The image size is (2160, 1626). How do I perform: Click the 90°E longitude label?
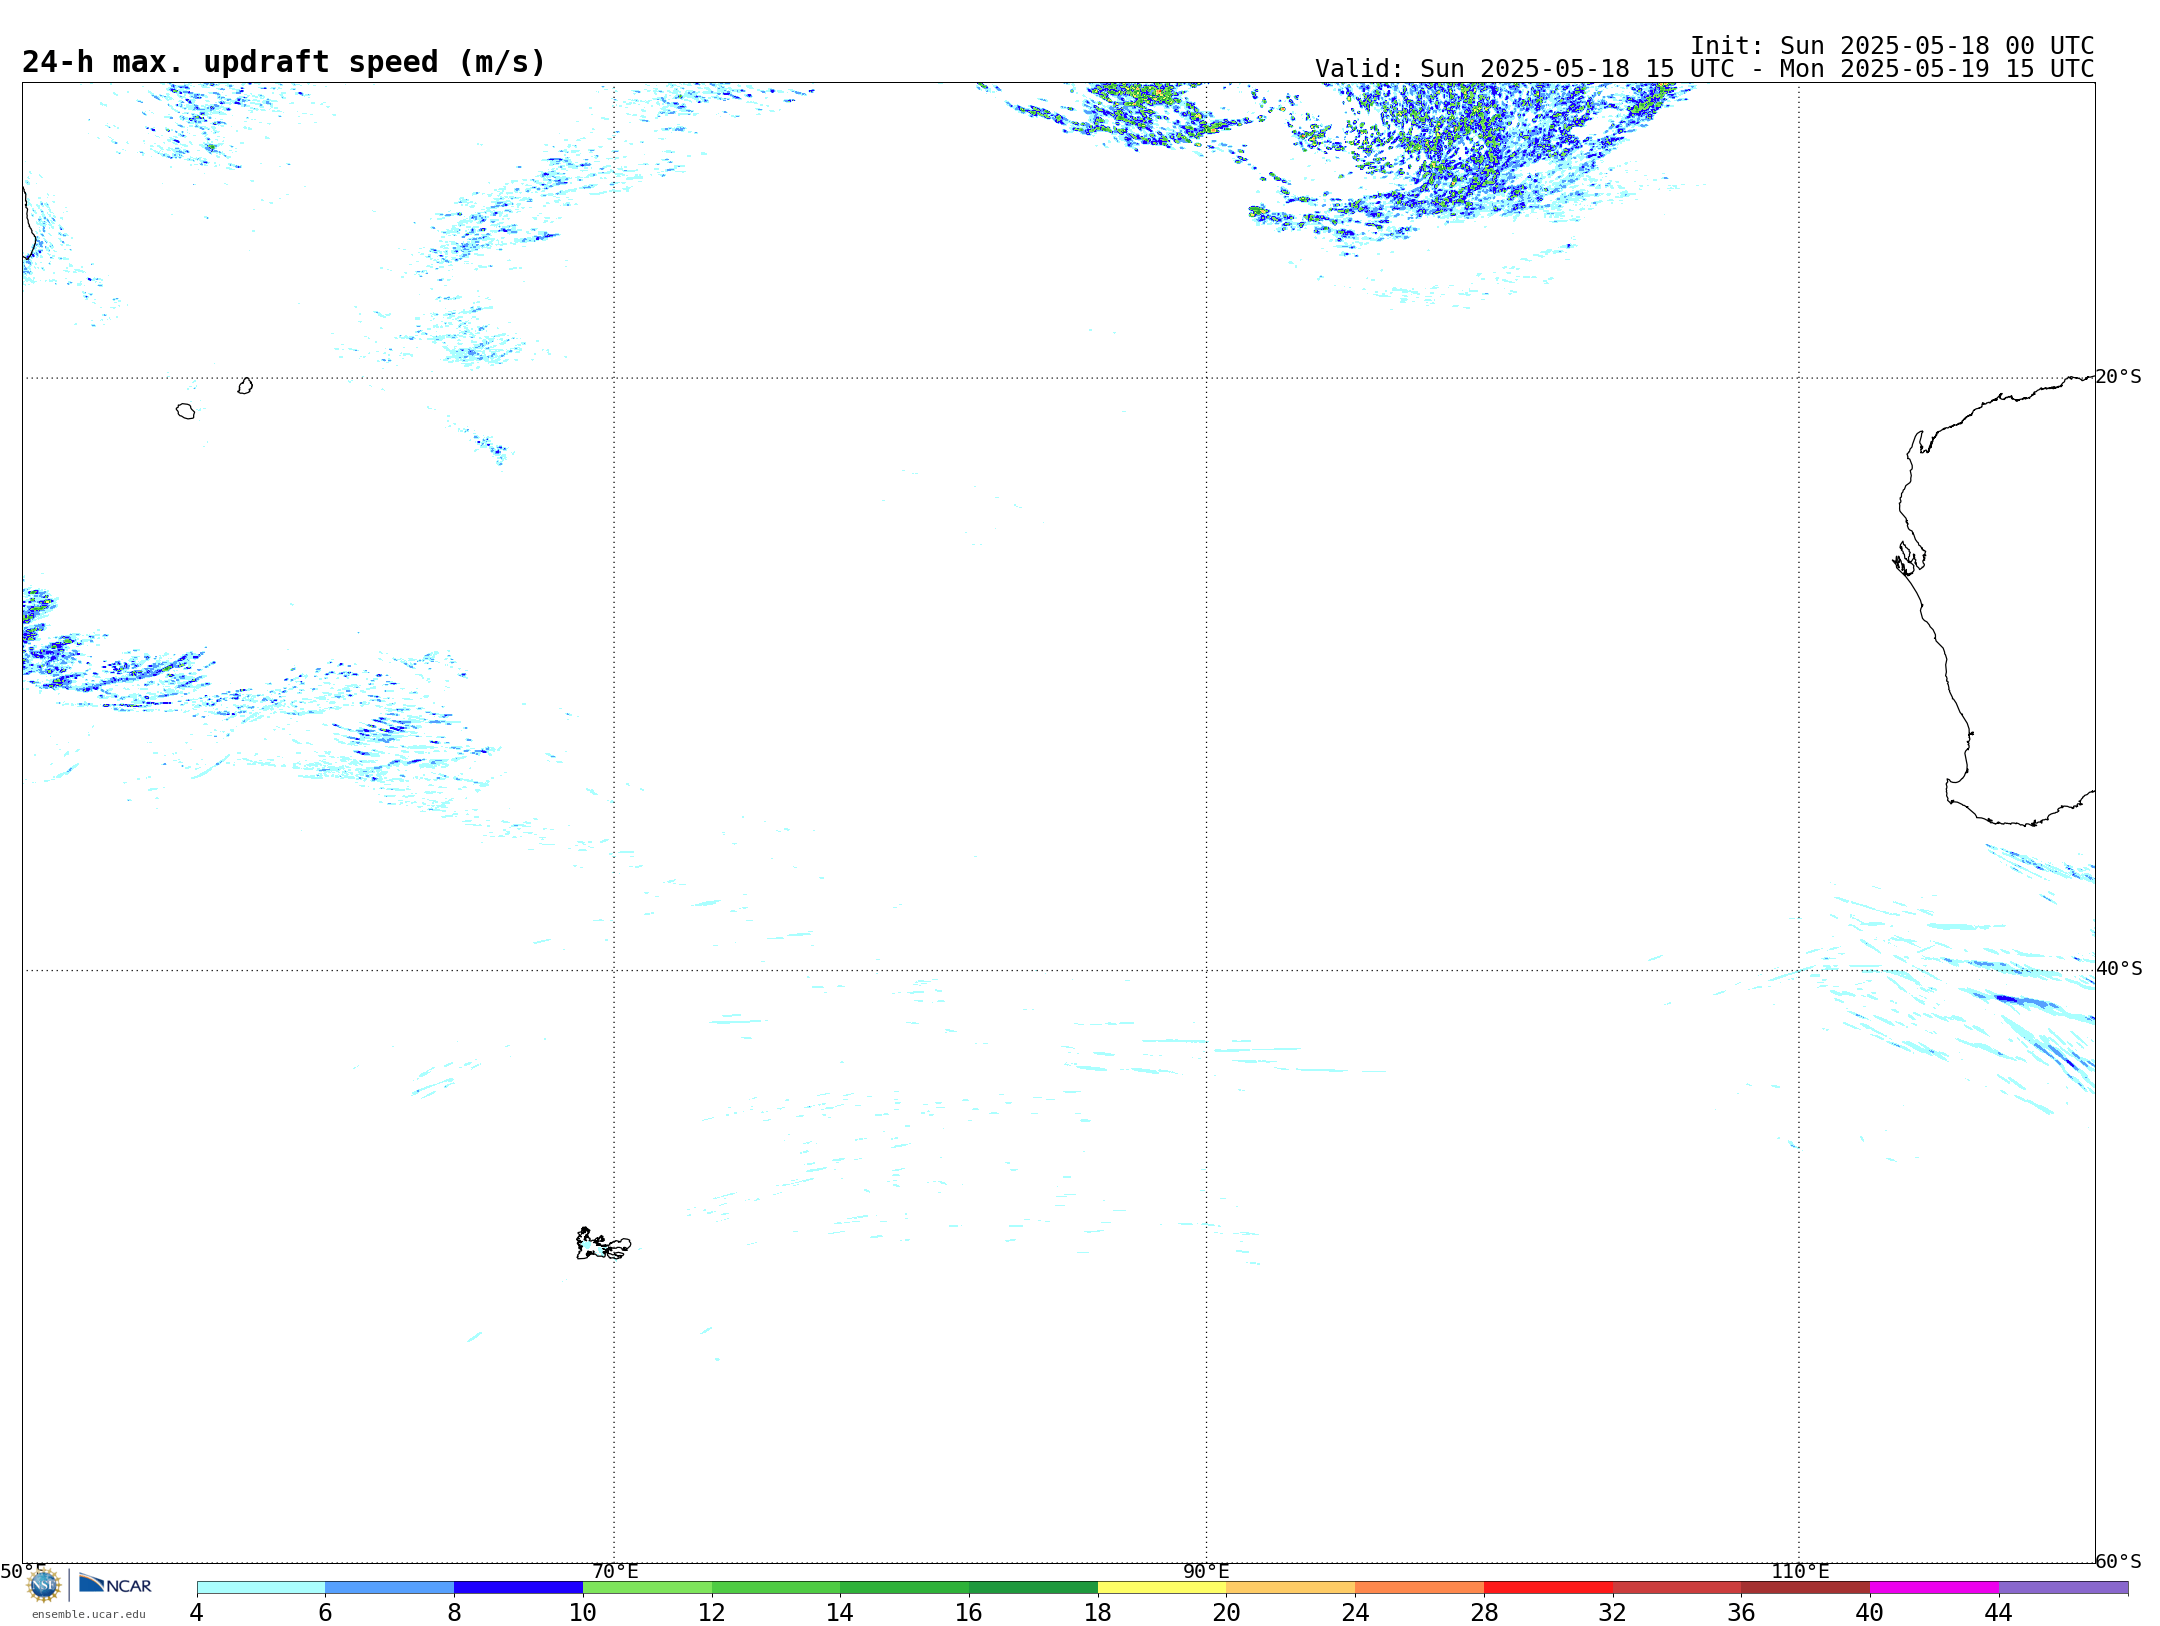click(x=1206, y=1571)
